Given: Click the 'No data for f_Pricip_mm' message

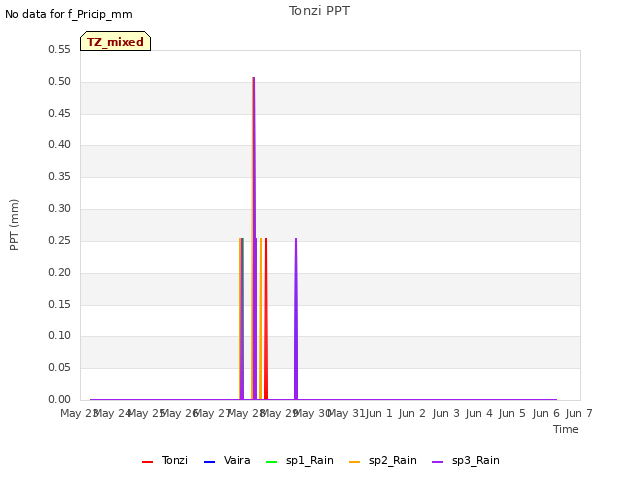Looking at the screenshot, I should 69,14.
